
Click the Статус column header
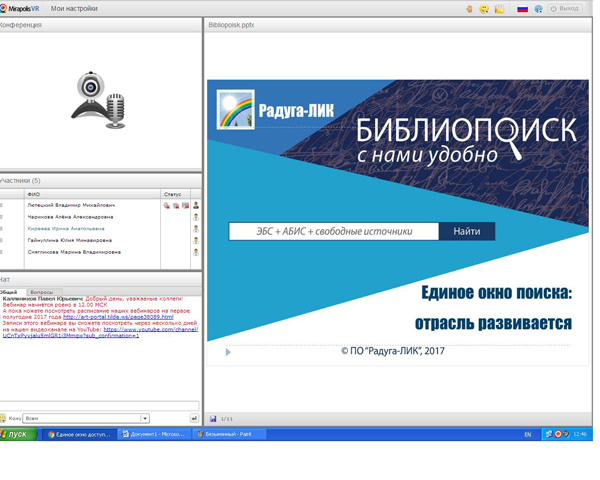[x=173, y=194]
